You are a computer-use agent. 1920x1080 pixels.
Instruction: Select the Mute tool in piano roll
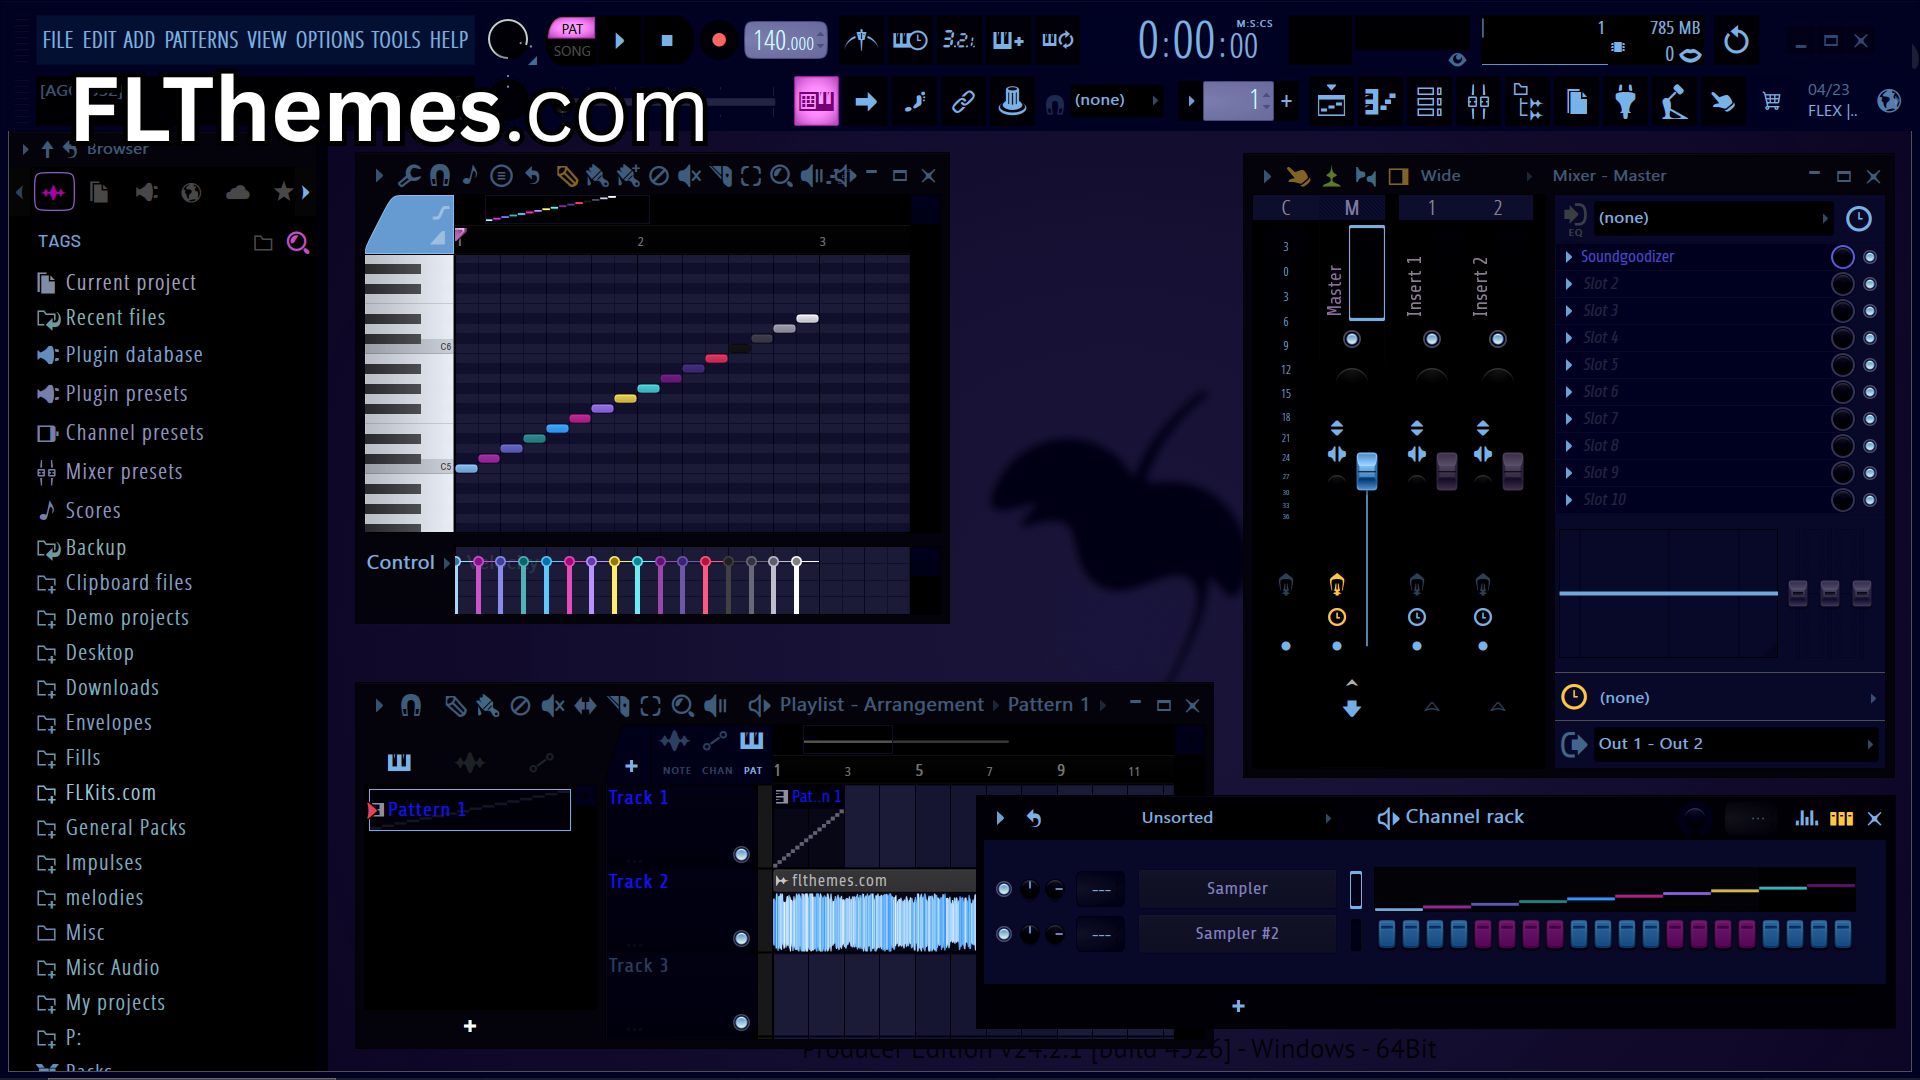tap(689, 176)
